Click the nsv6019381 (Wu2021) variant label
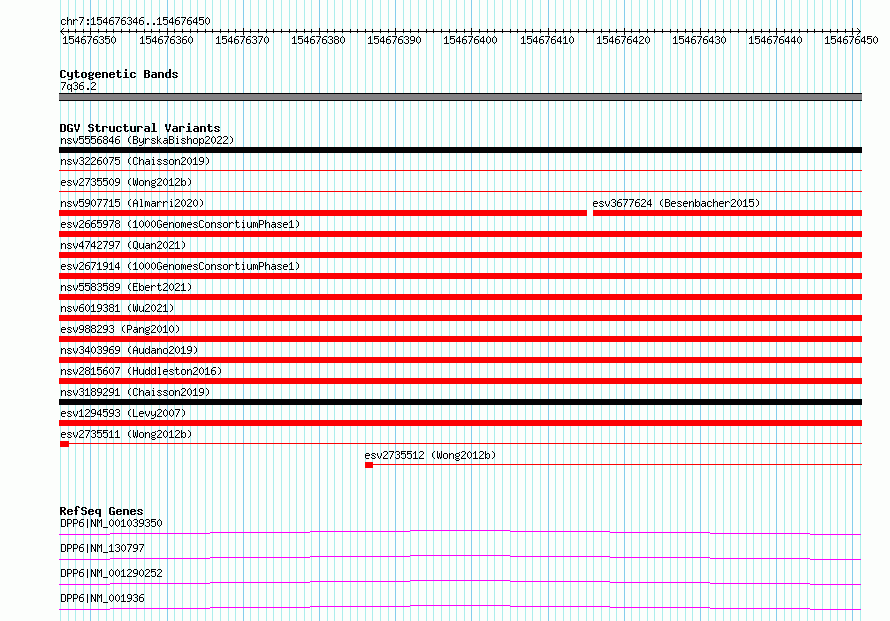The width and height of the screenshot is (890, 621). [x=117, y=308]
